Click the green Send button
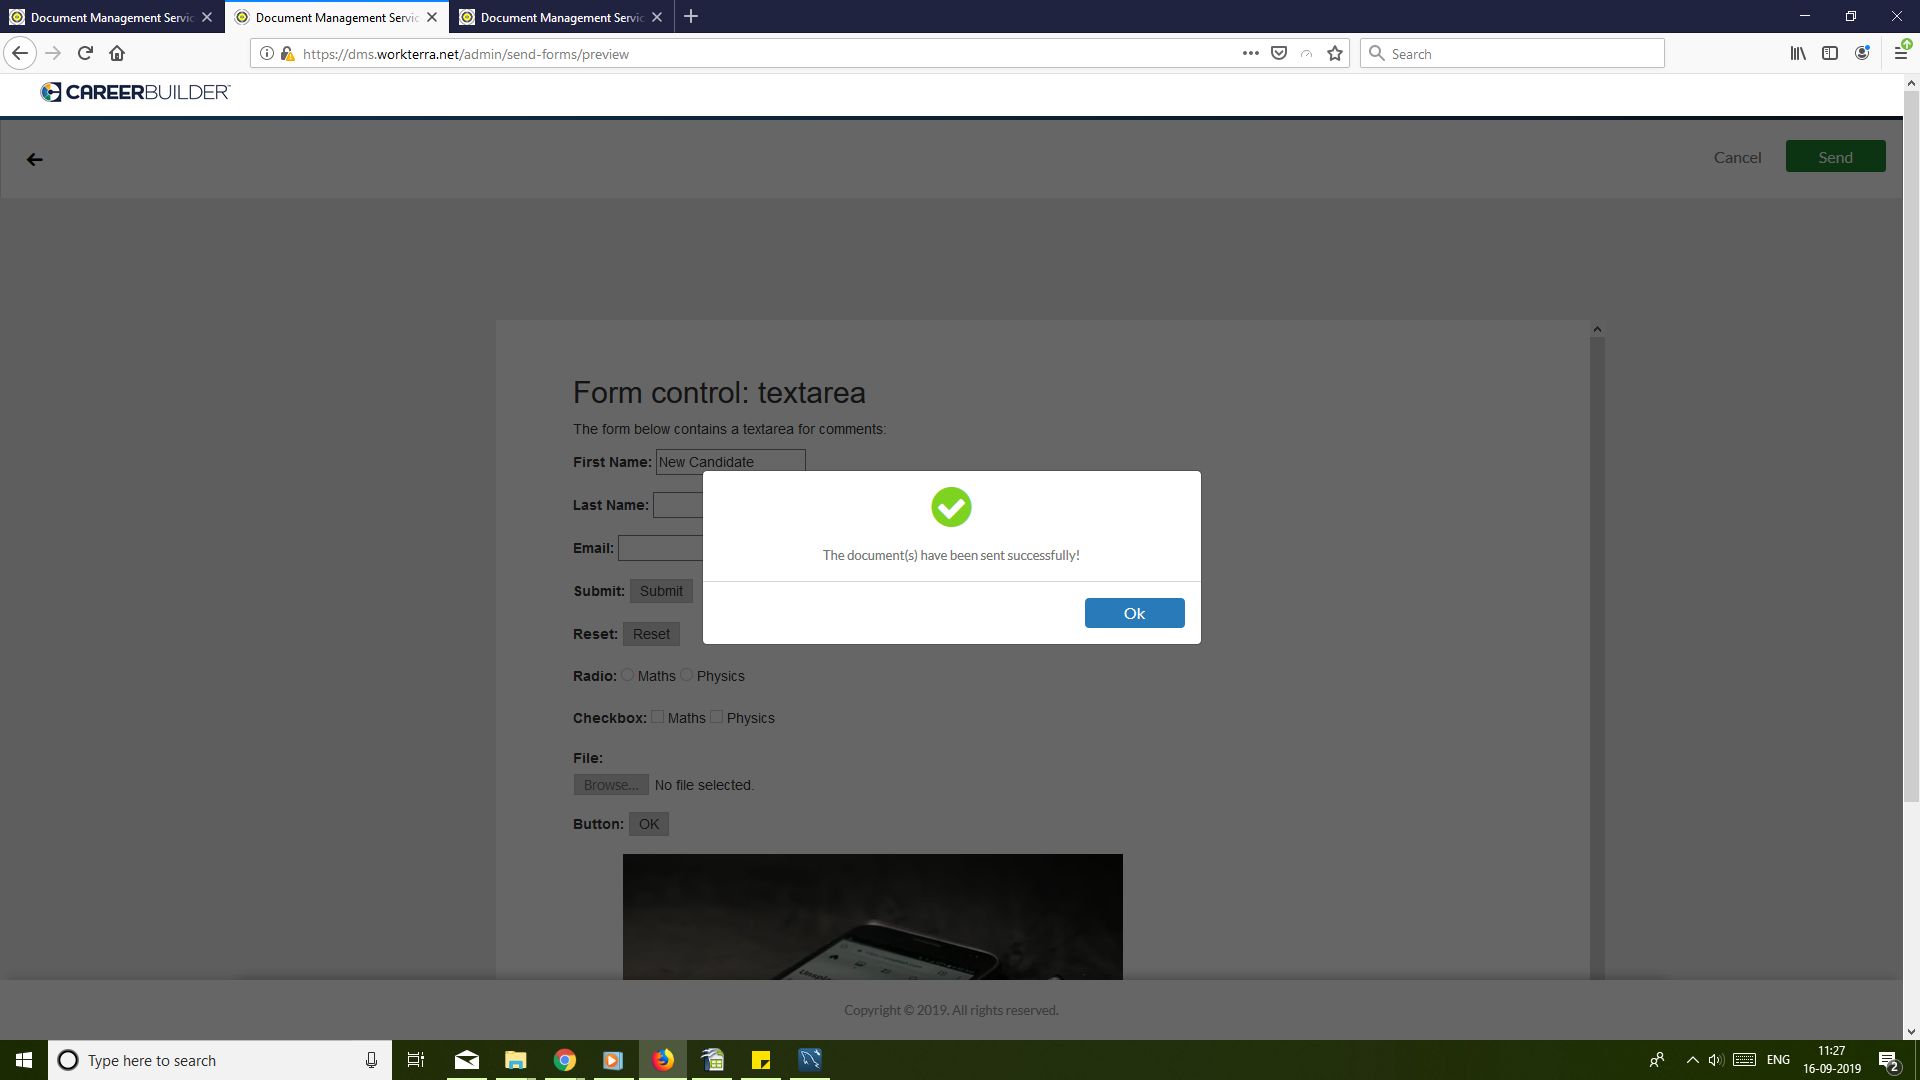Image resolution: width=1920 pixels, height=1080 pixels. pyautogui.click(x=1835, y=157)
